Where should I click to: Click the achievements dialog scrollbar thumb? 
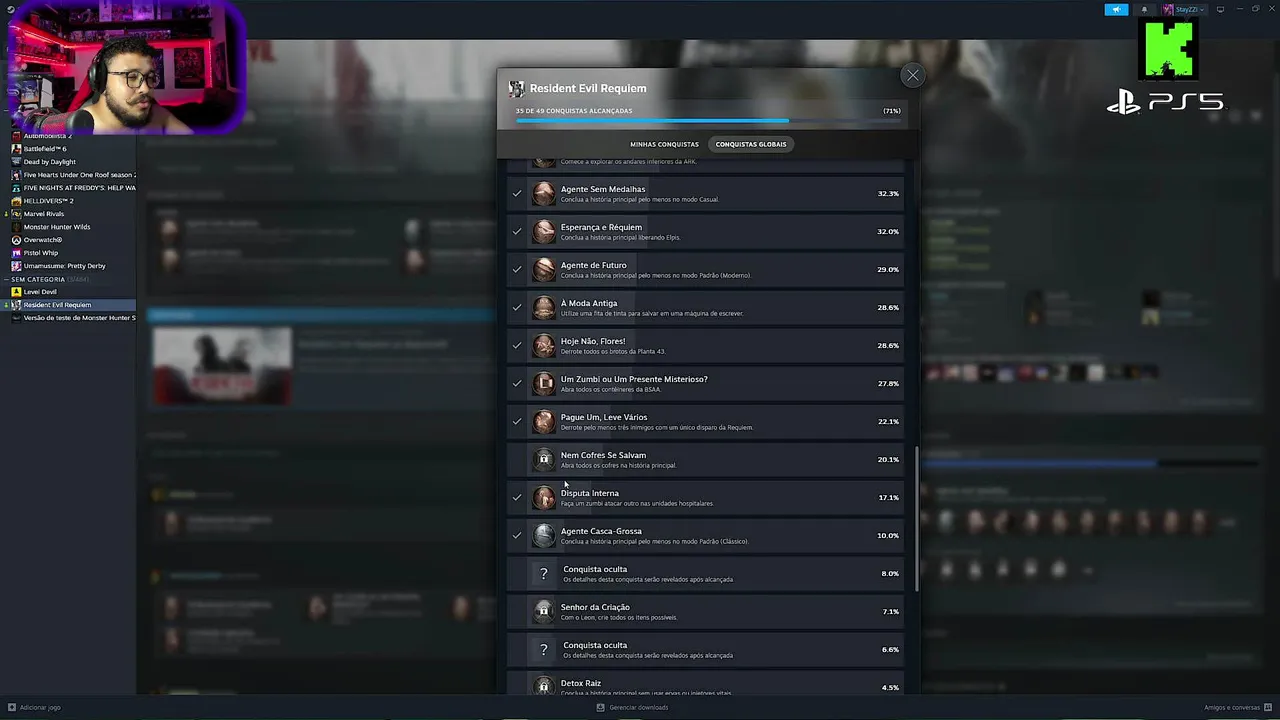[x=917, y=519]
